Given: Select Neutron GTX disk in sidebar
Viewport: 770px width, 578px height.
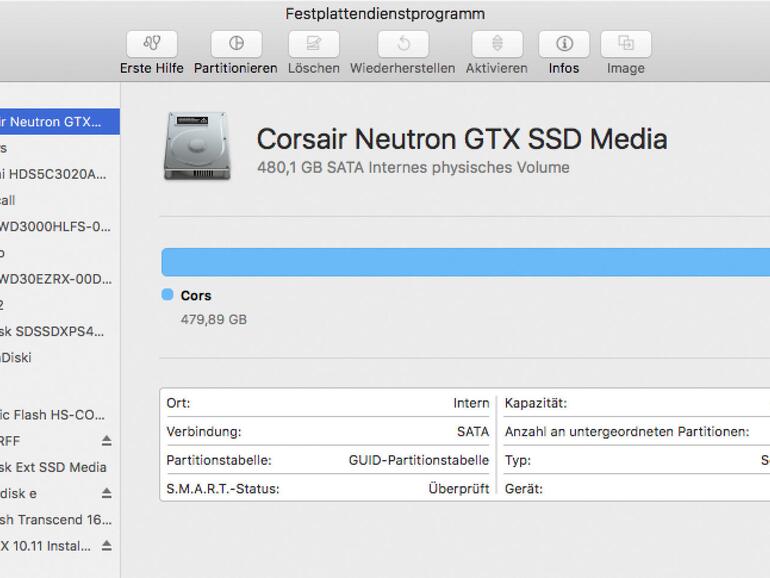Looking at the screenshot, I should tap(60, 121).
